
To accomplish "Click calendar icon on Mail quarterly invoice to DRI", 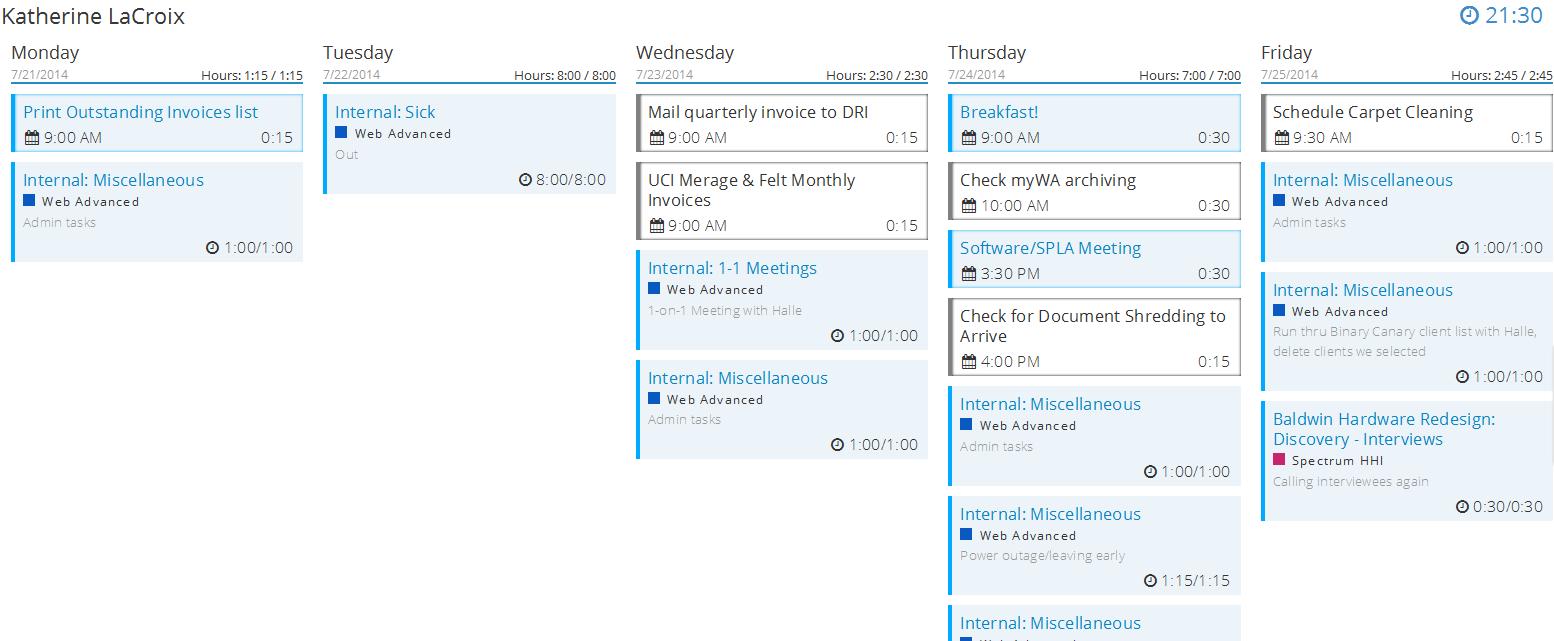I will click(656, 138).
